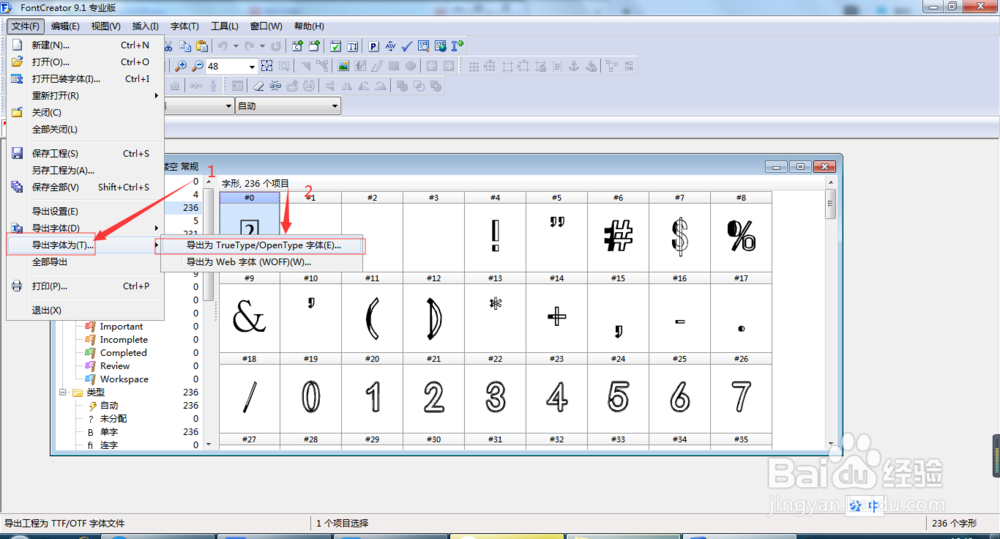The image size is (1000, 539).
Task: Click the grid display icon in toolbar
Action: pos(474,66)
